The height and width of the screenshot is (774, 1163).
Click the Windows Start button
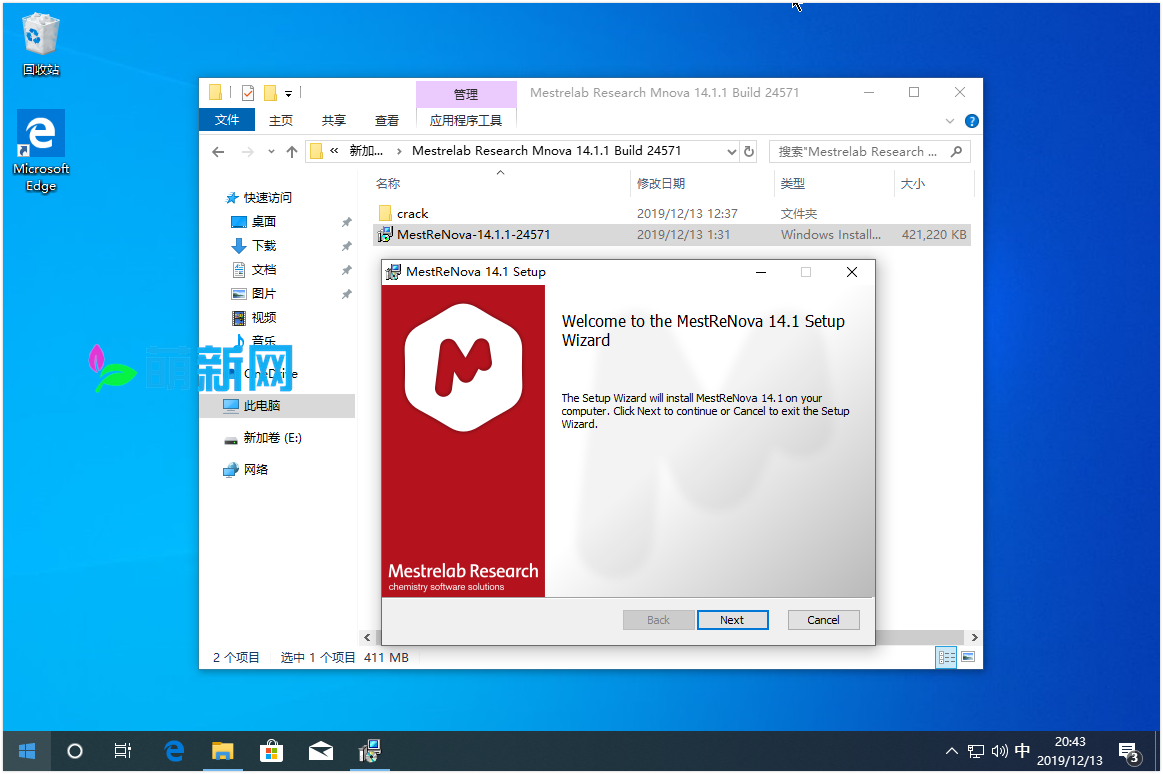pos(27,751)
